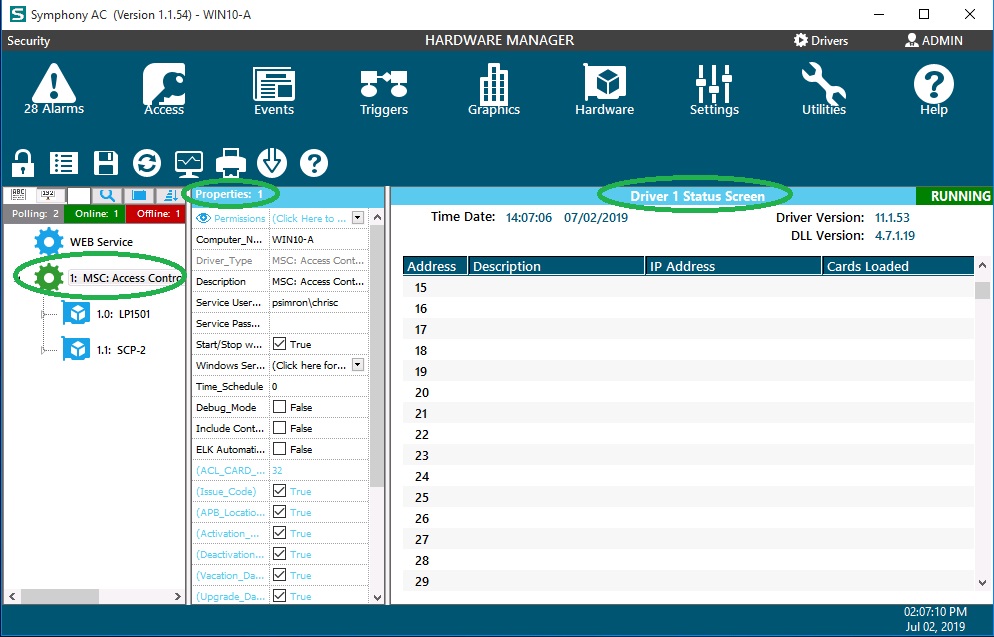
Task: Click the padlock icon in toolbar
Action: [x=23, y=163]
